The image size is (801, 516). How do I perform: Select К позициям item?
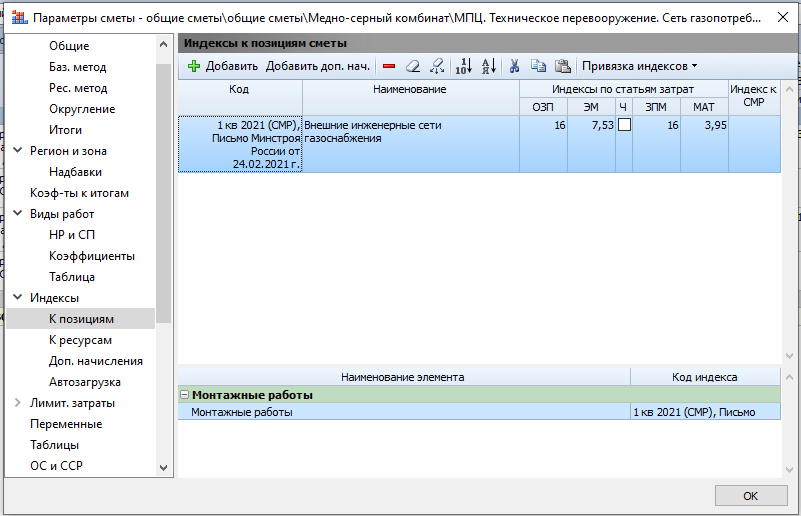pos(81,318)
